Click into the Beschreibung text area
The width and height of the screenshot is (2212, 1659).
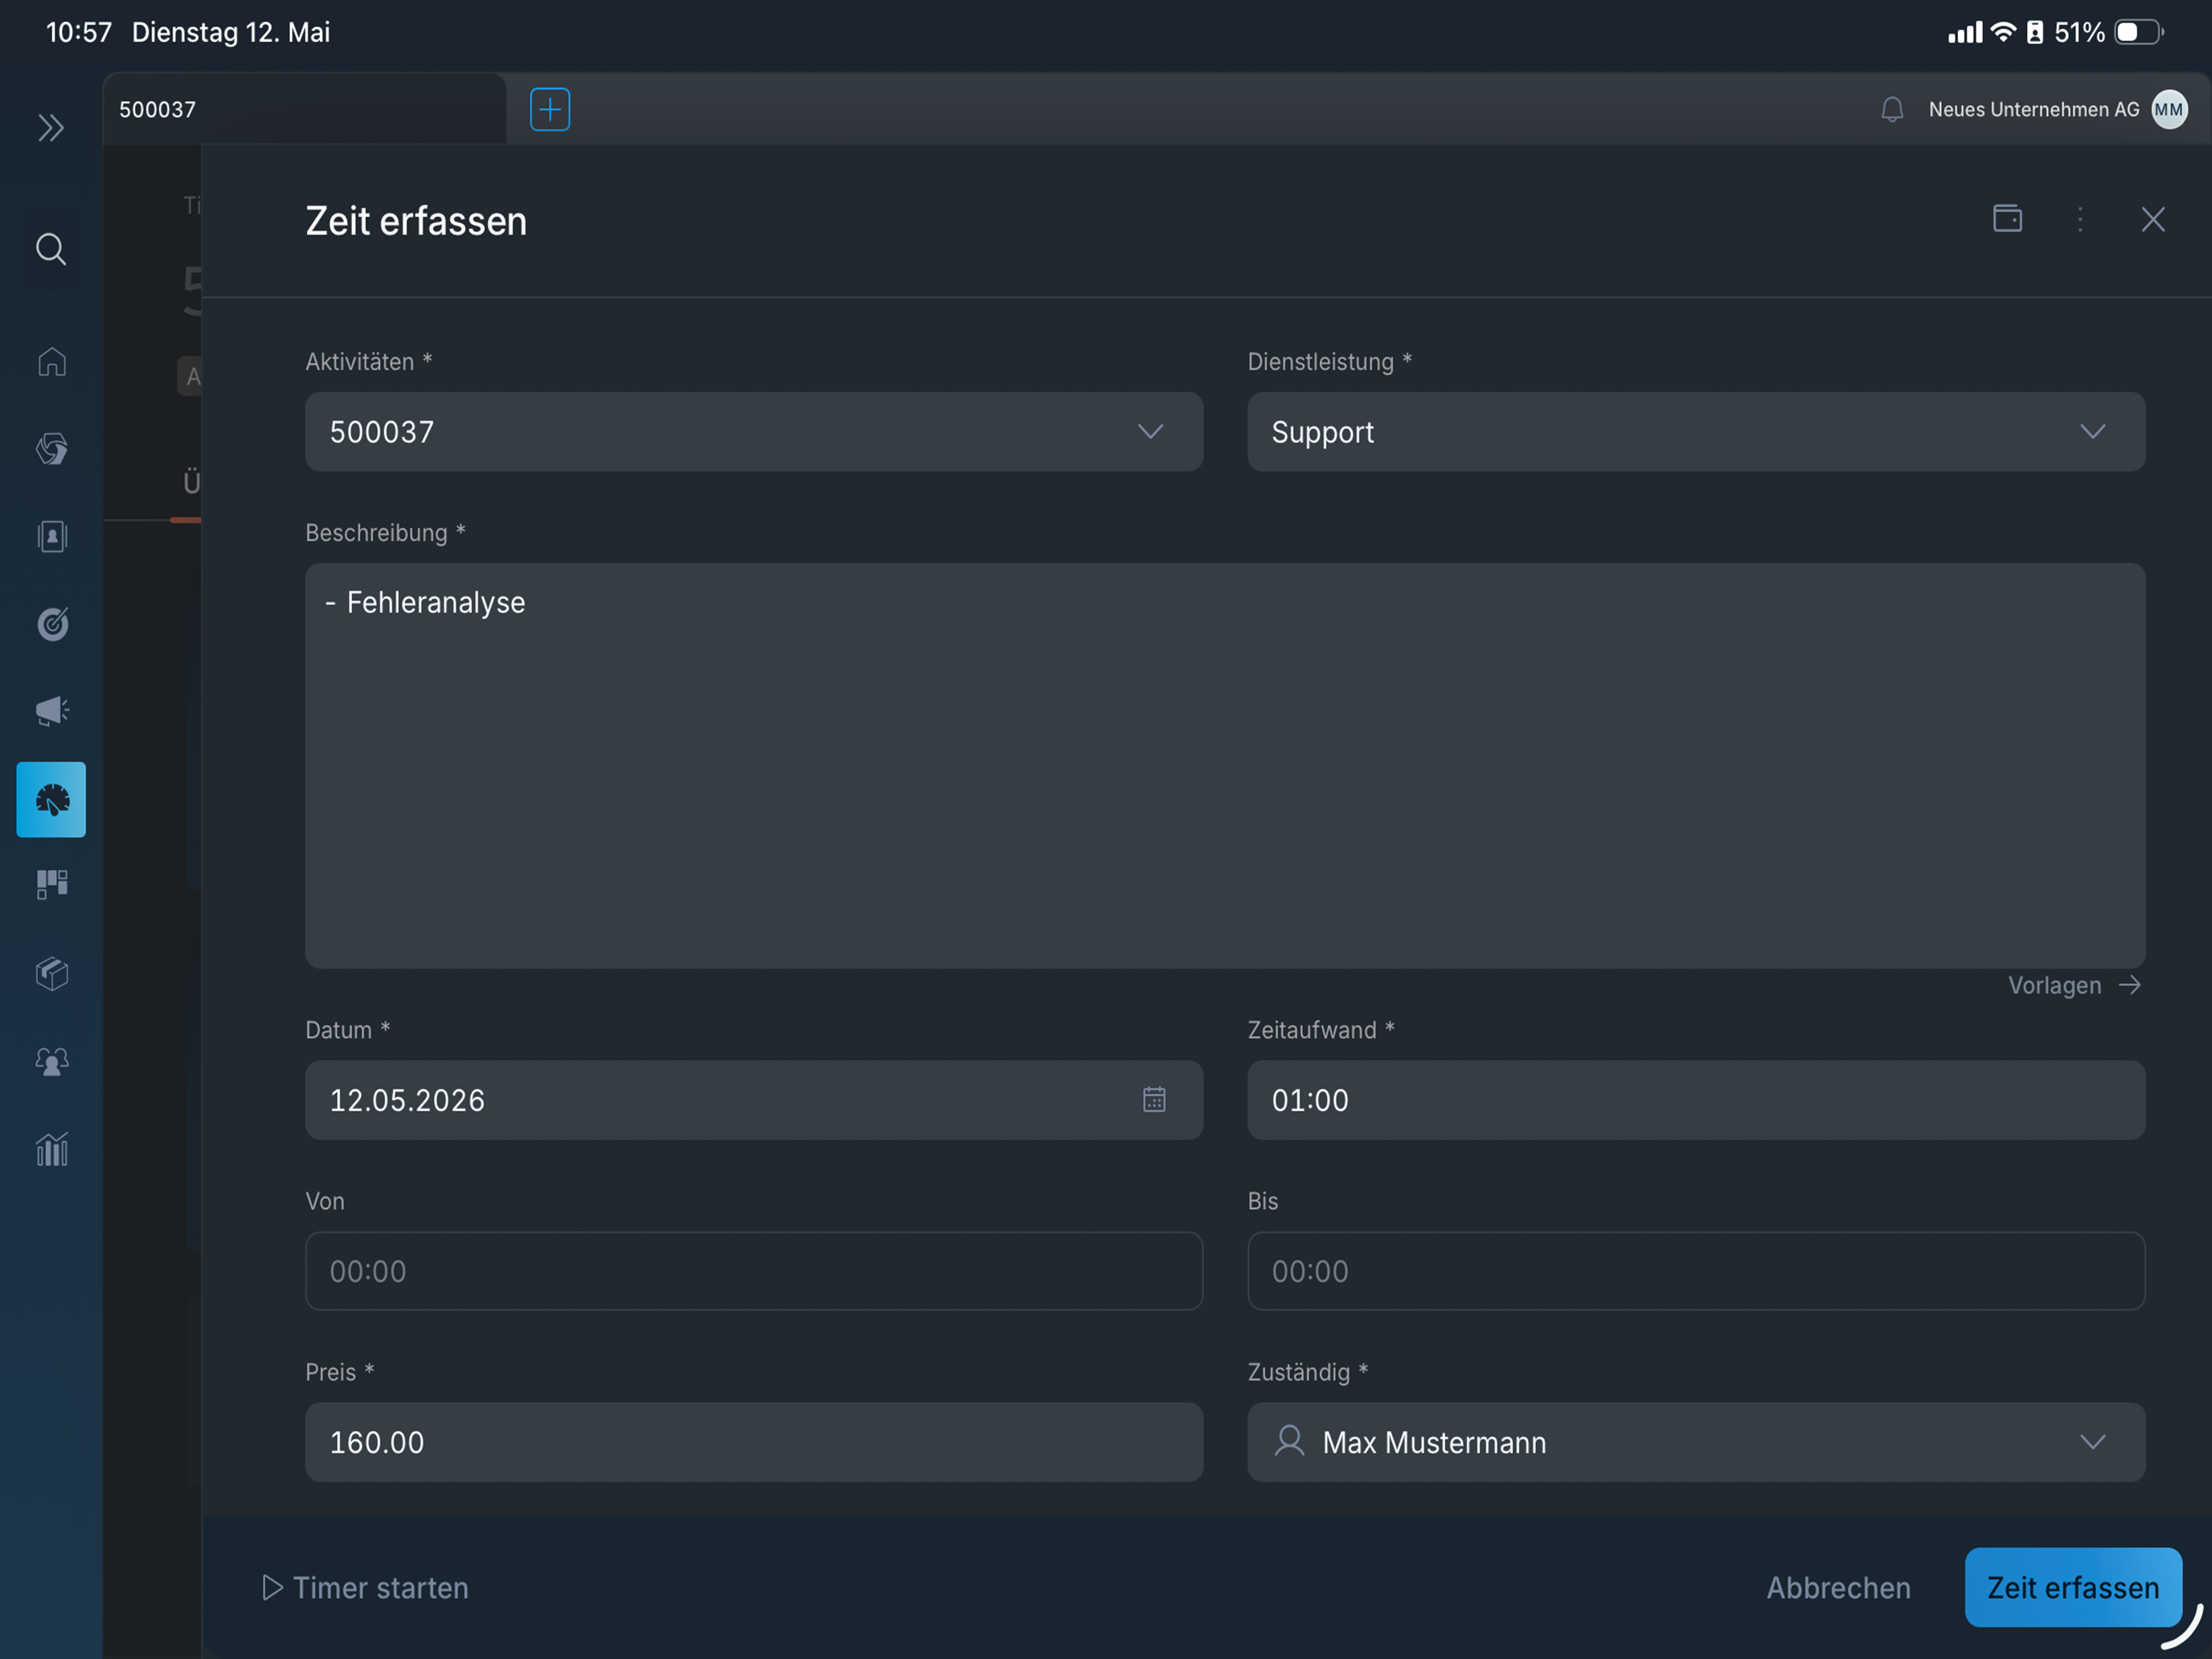pos(1225,765)
